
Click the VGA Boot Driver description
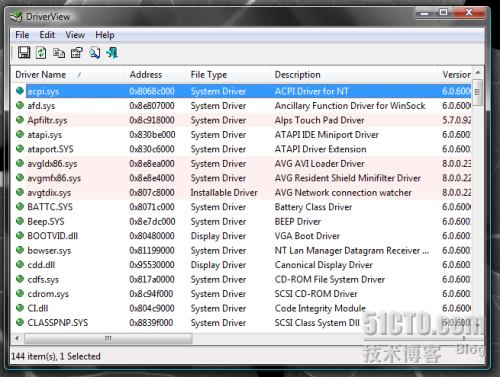coord(307,236)
